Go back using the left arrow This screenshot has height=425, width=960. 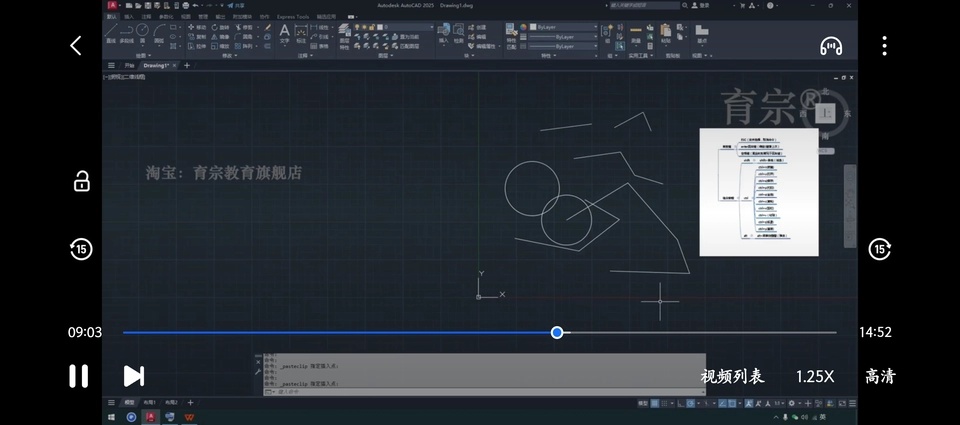76,46
